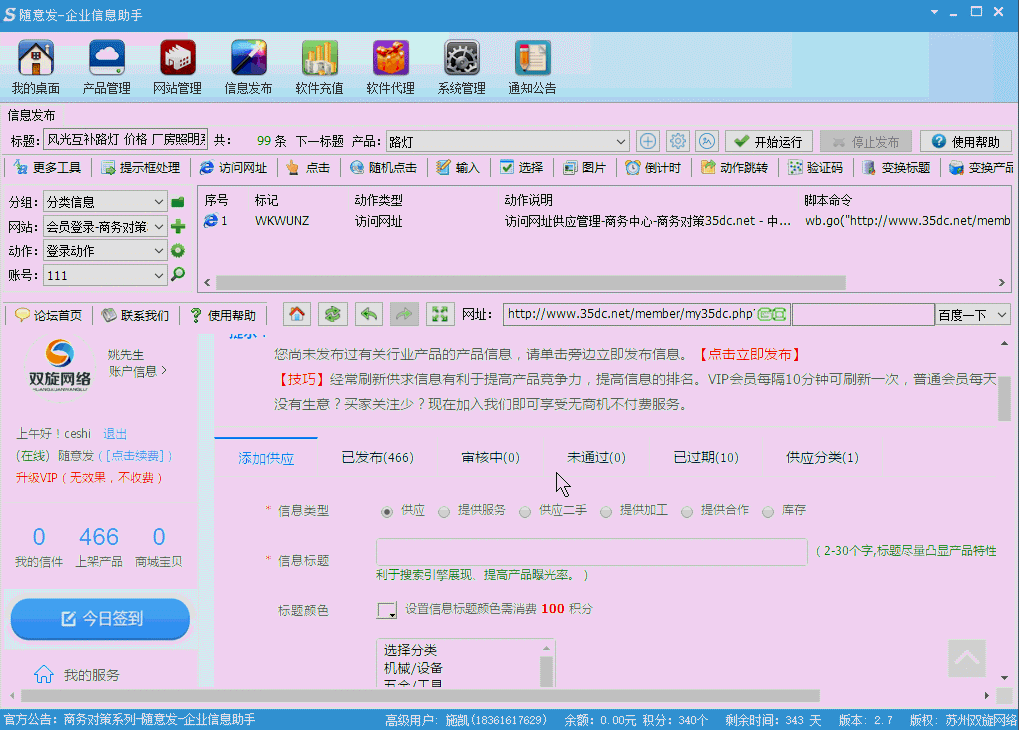The height and width of the screenshot is (730, 1019).
Task: Open 我的桌面 home icon
Action: (x=36, y=59)
